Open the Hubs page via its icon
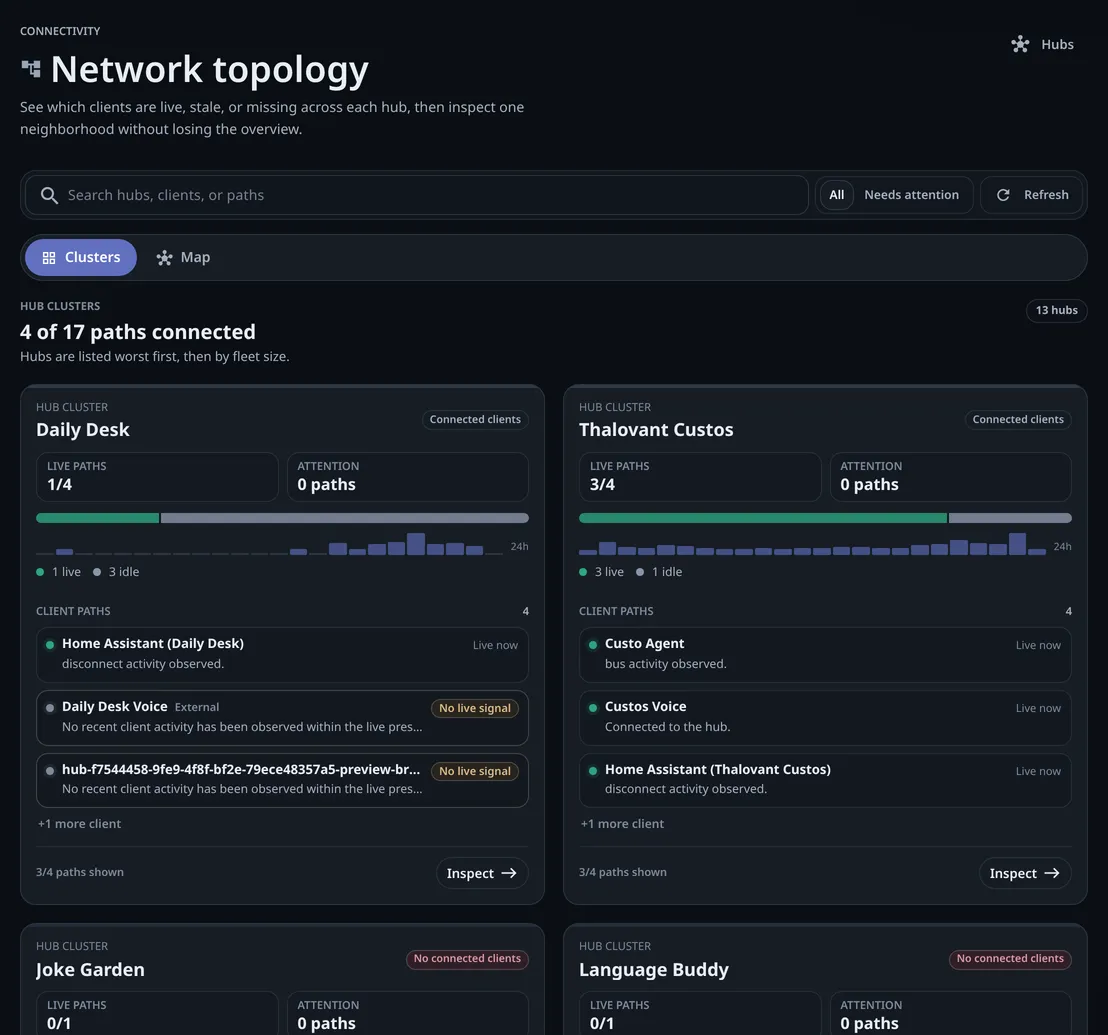The width and height of the screenshot is (1108, 1035). [1020, 45]
